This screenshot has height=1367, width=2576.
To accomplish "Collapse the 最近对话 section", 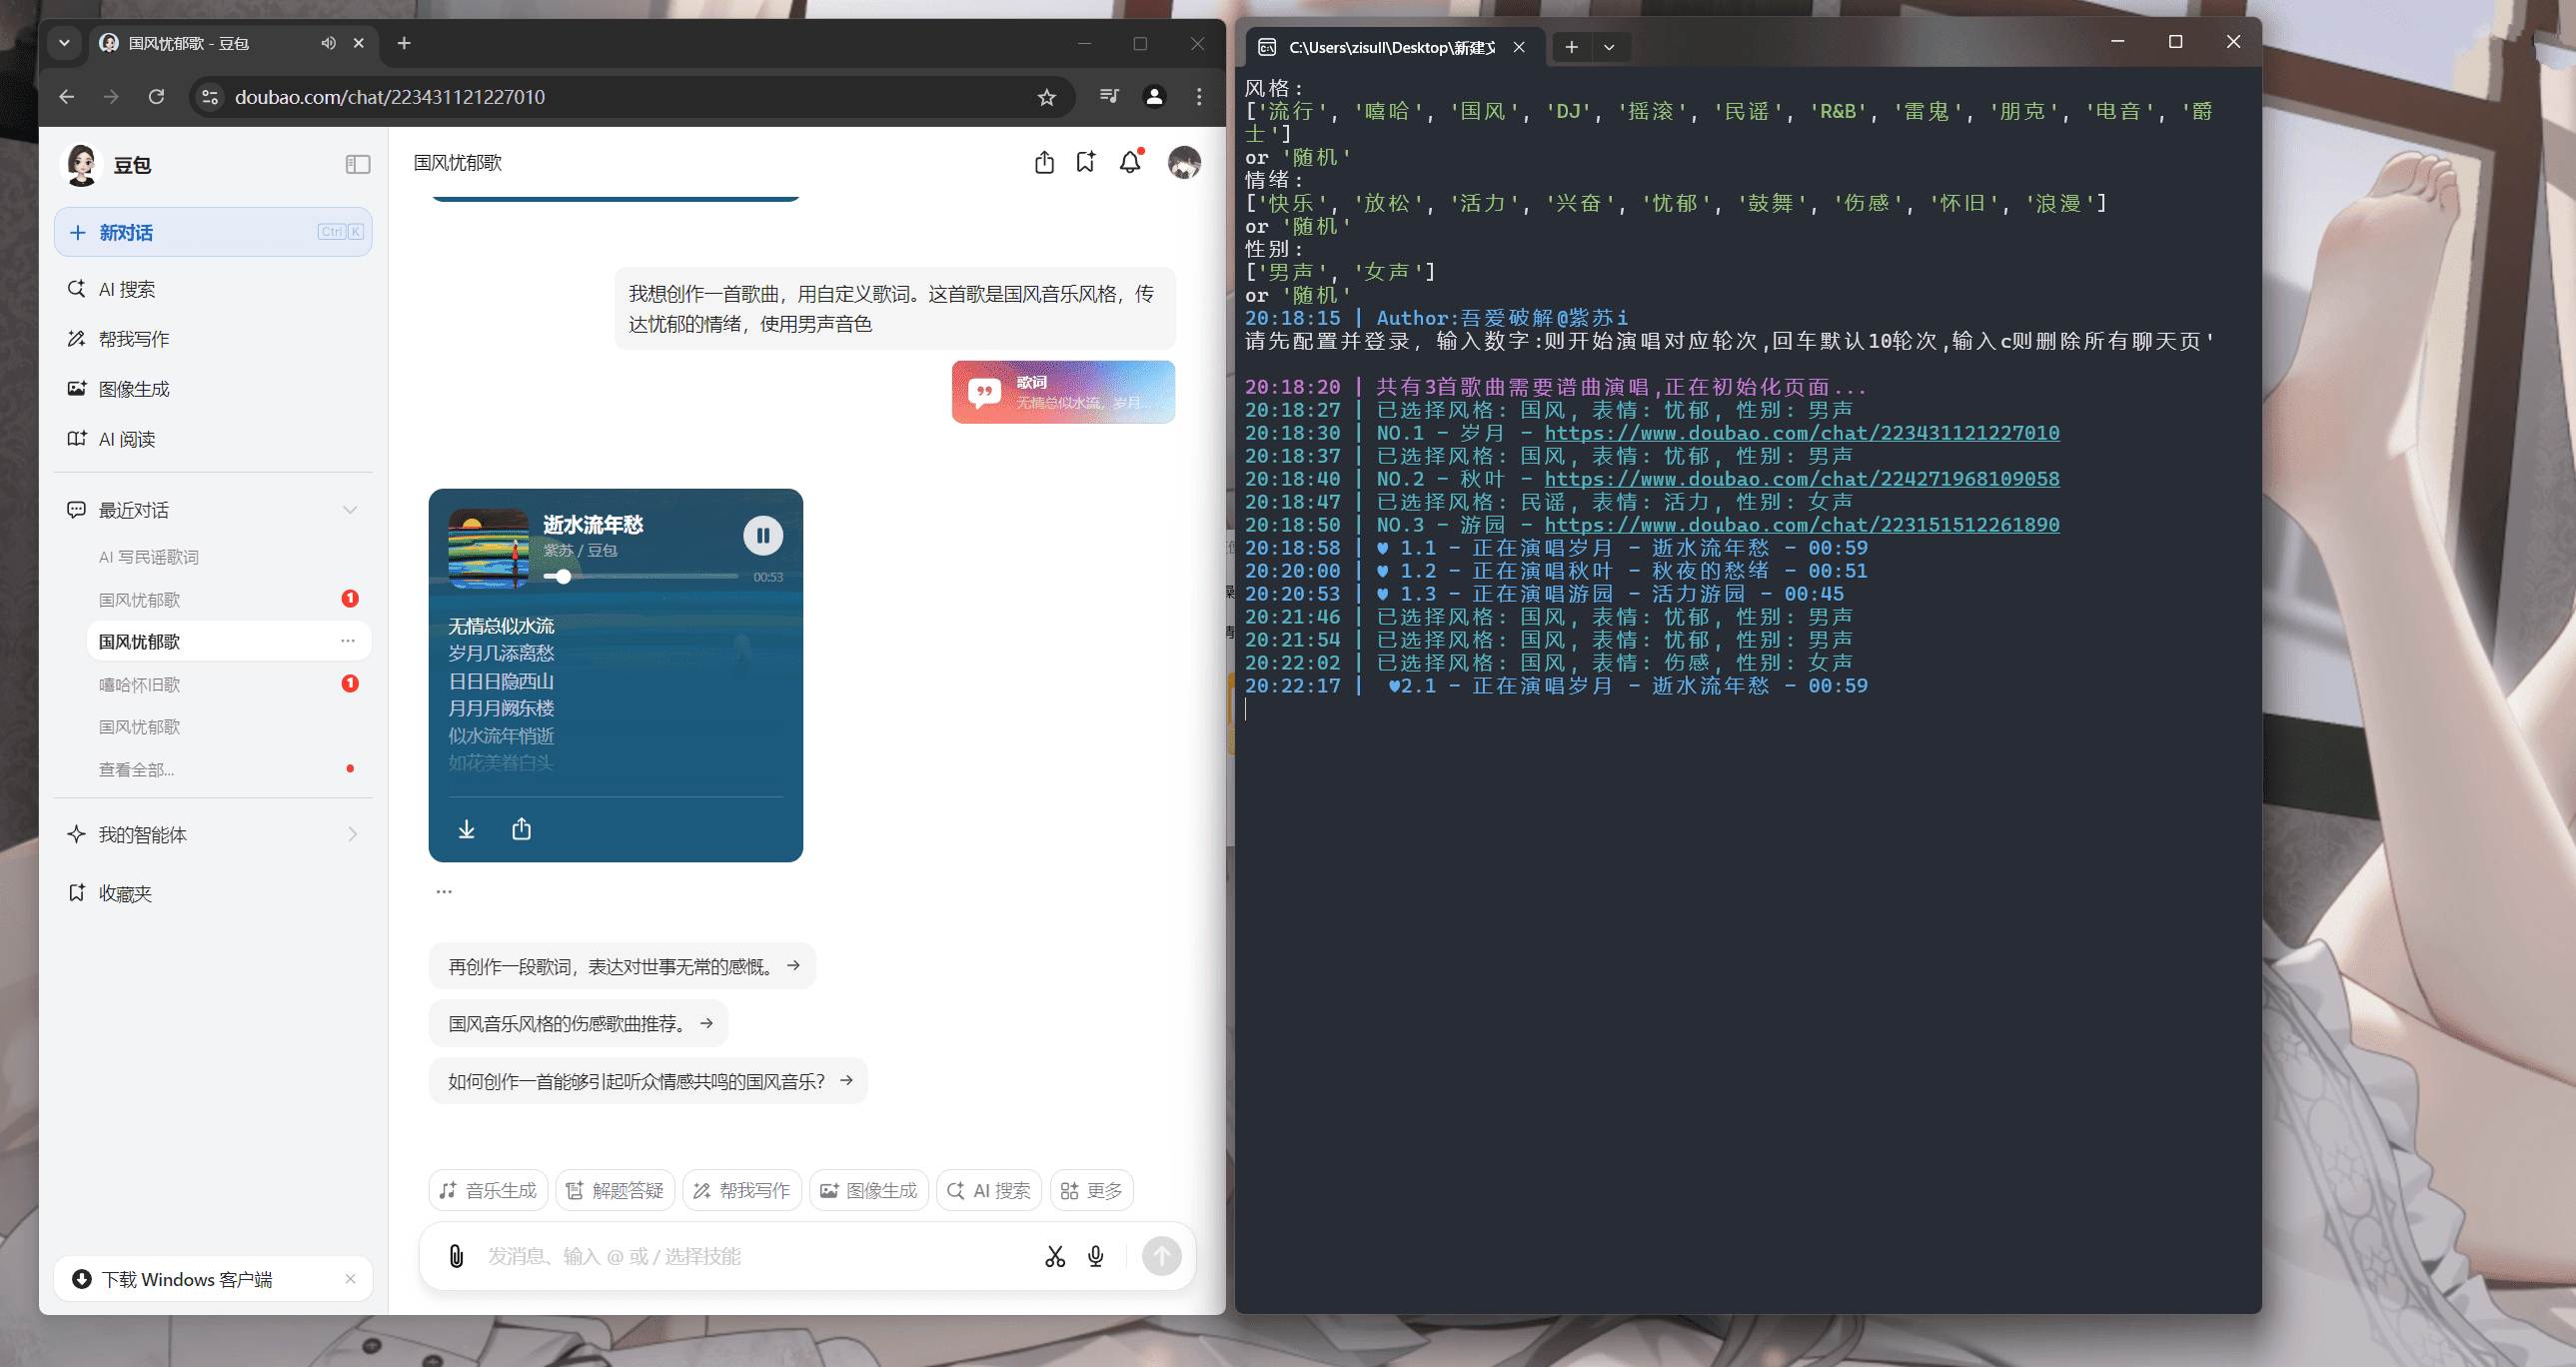I will [350, 510].
